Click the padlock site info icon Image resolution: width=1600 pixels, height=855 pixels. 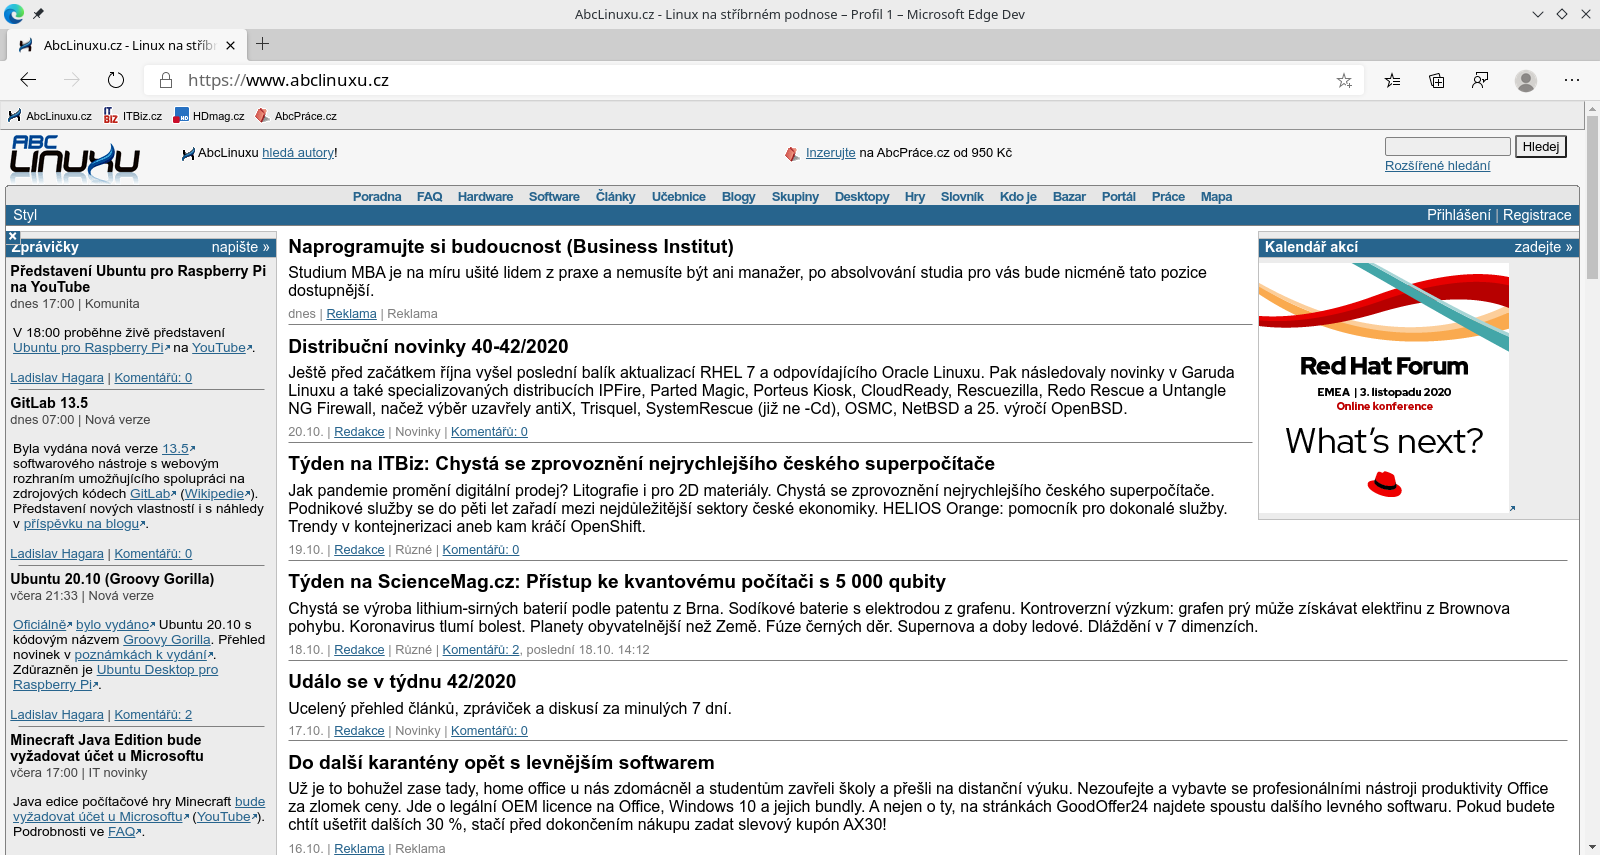coord(166,80)
